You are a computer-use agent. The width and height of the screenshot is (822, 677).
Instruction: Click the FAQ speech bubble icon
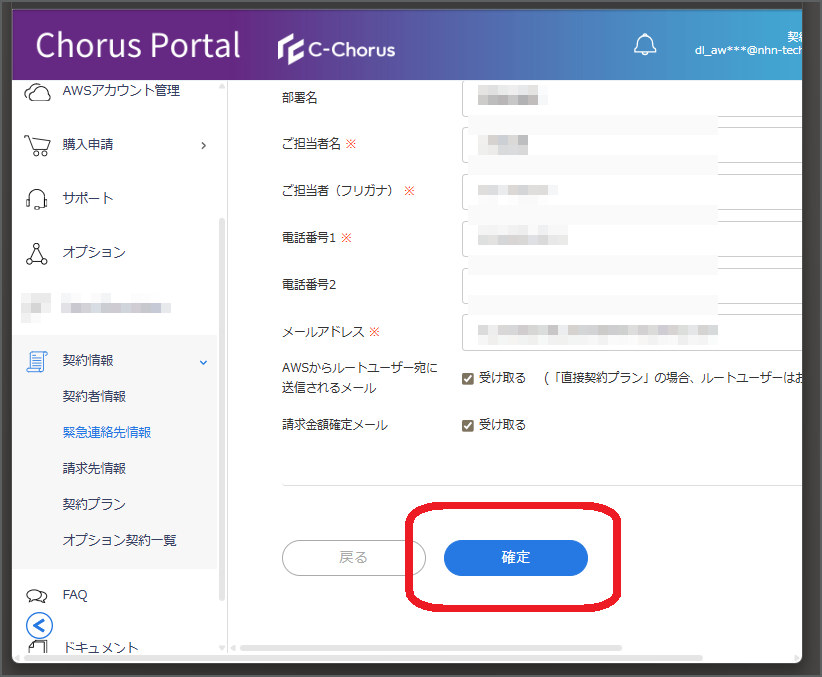(x=37, y=596)
